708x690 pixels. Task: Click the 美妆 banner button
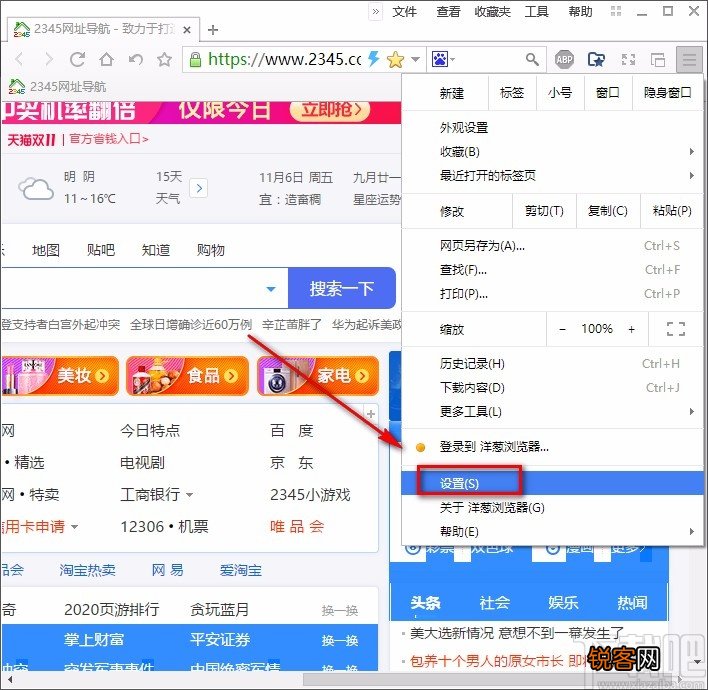pyautogui.click(x=60, y=376)
